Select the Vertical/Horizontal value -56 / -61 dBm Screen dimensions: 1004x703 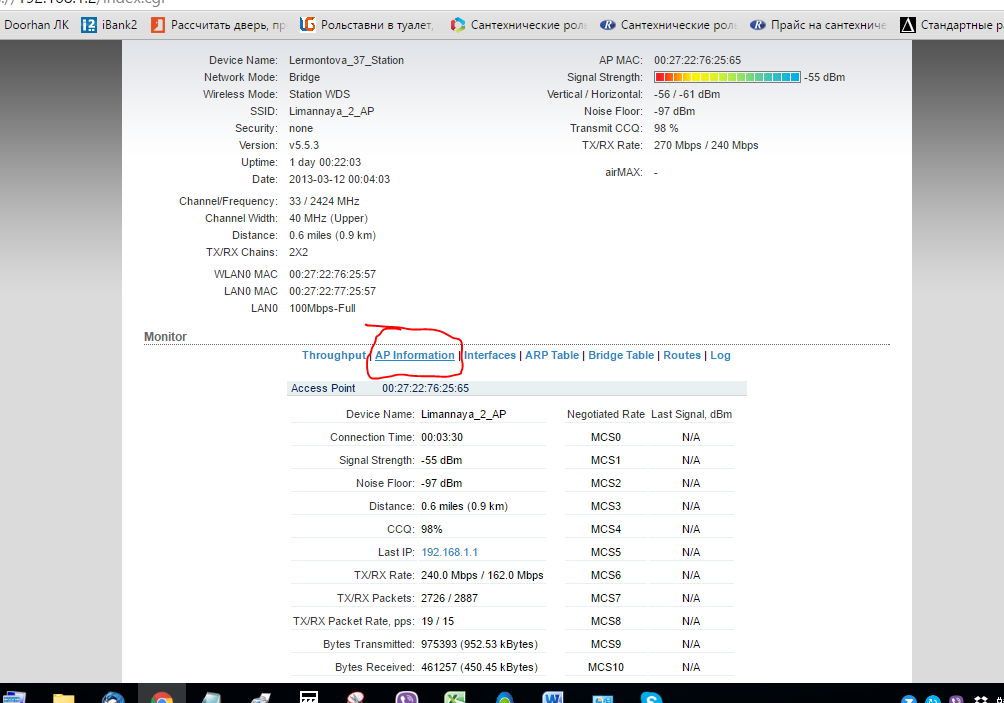[687, 94]
